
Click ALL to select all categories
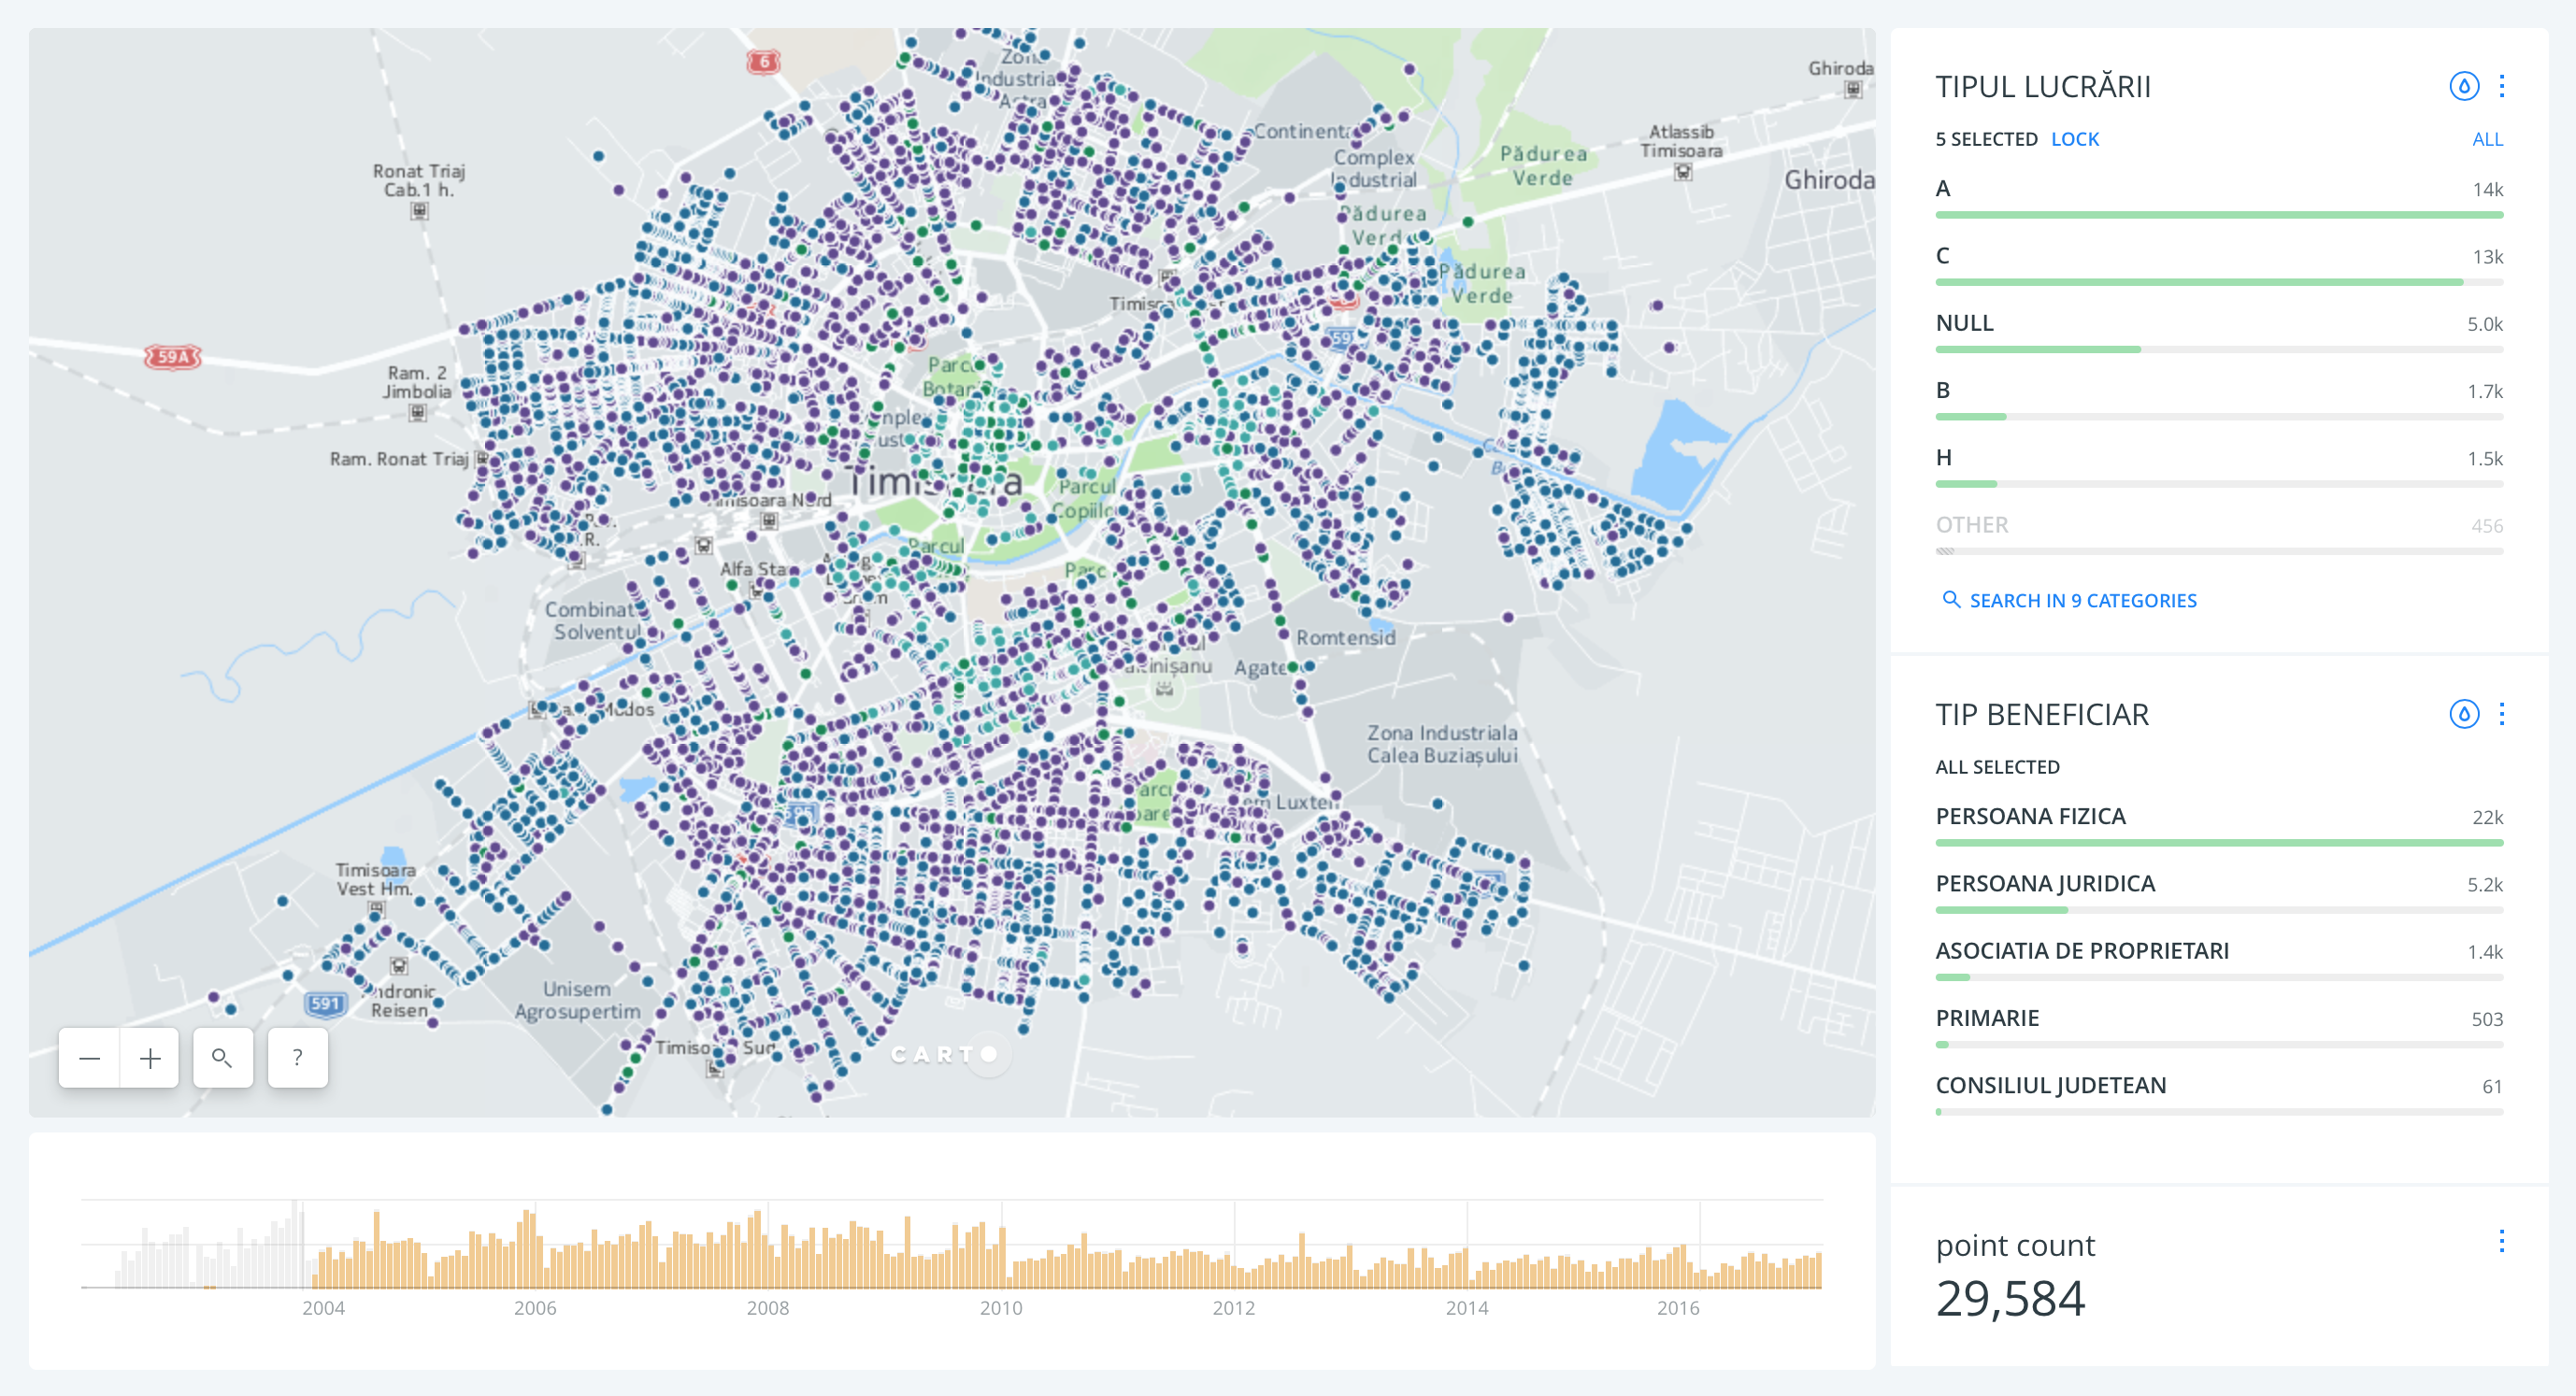pos(2486,139)
